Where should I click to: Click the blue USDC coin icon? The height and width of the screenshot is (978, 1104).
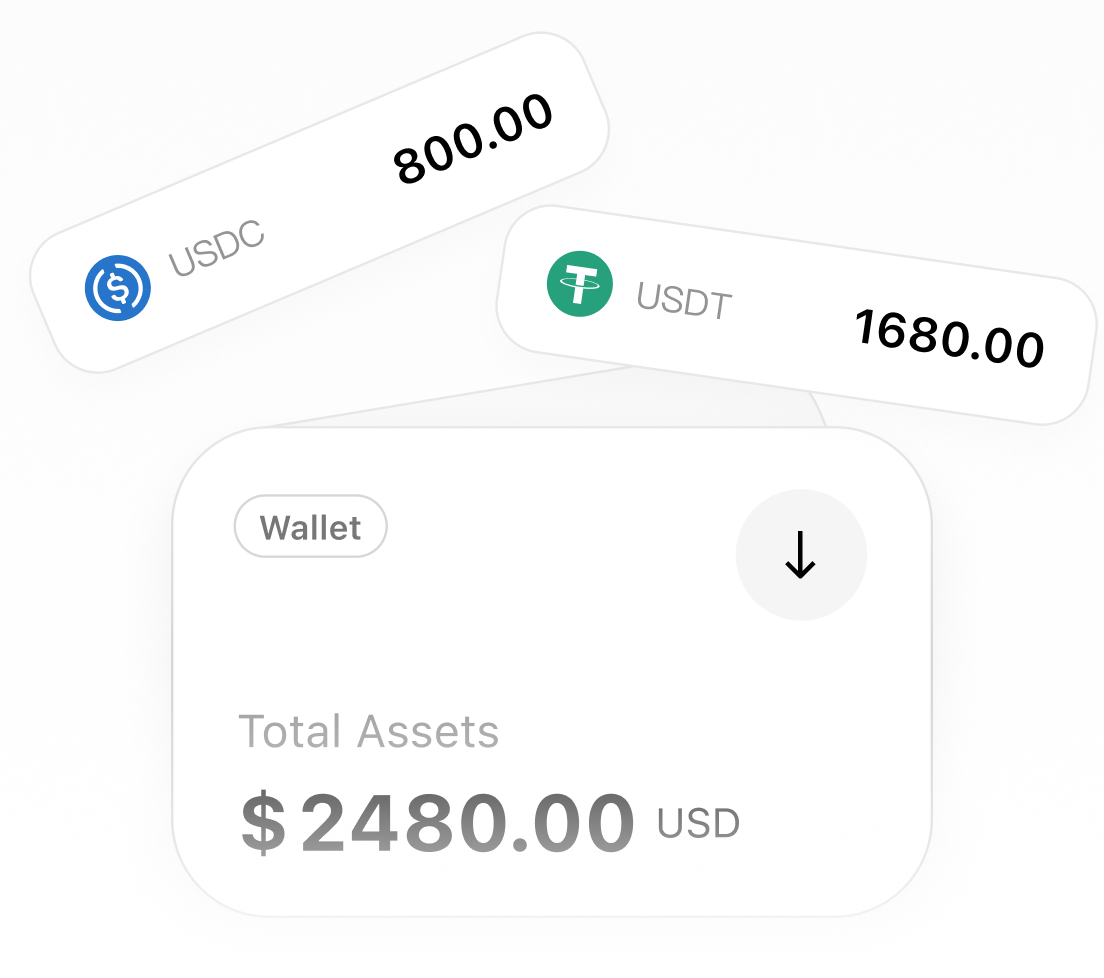coord(118,288)
